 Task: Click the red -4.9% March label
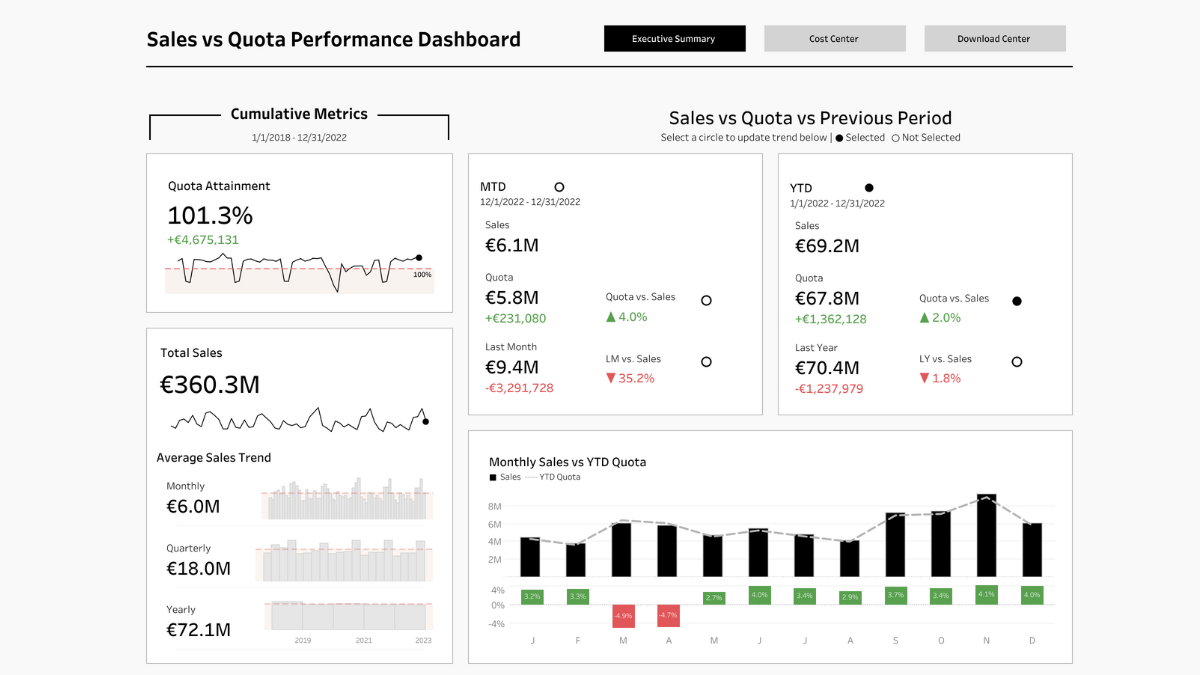pos(622,616)
